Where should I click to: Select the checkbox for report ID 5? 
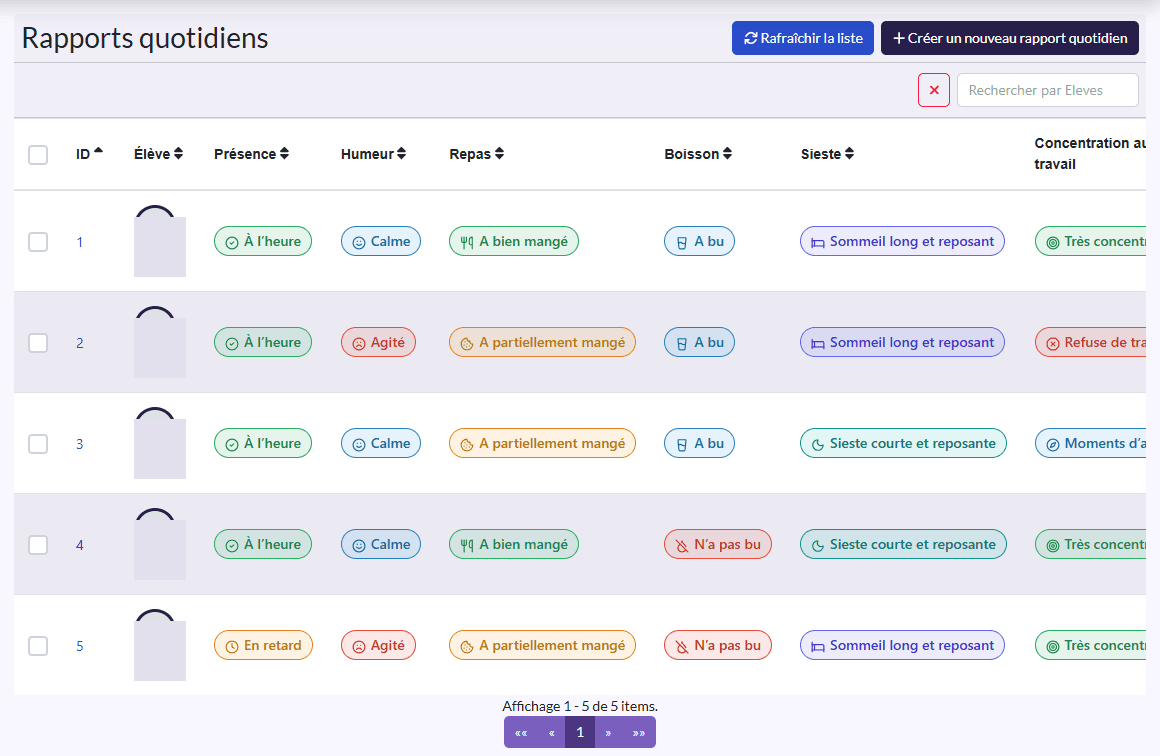click(x=38, y=646)
